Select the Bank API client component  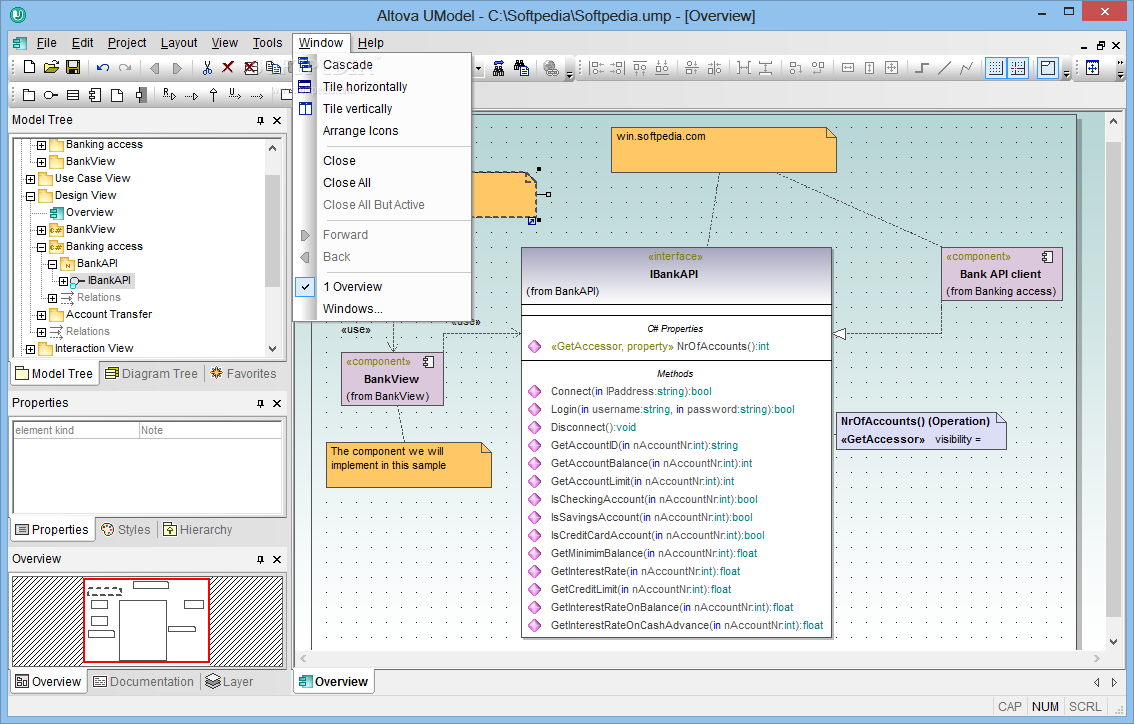click(x=1002, y=274)
